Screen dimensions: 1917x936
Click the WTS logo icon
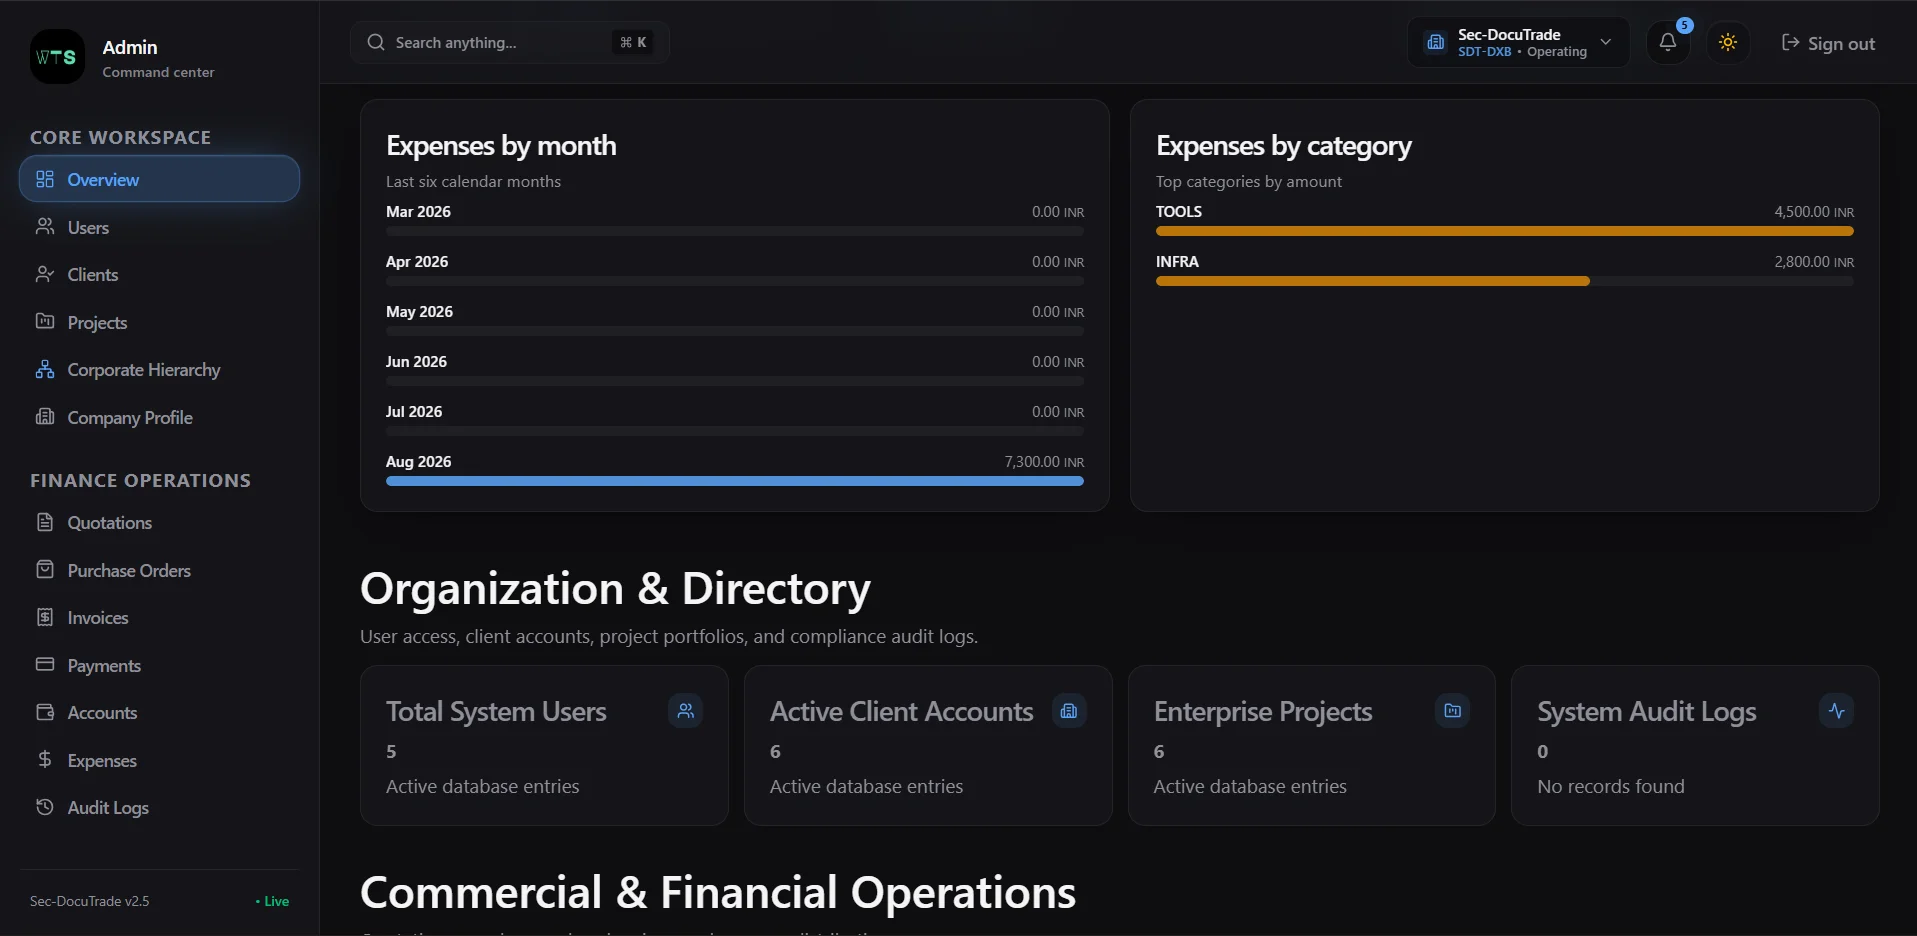[57, 57]
